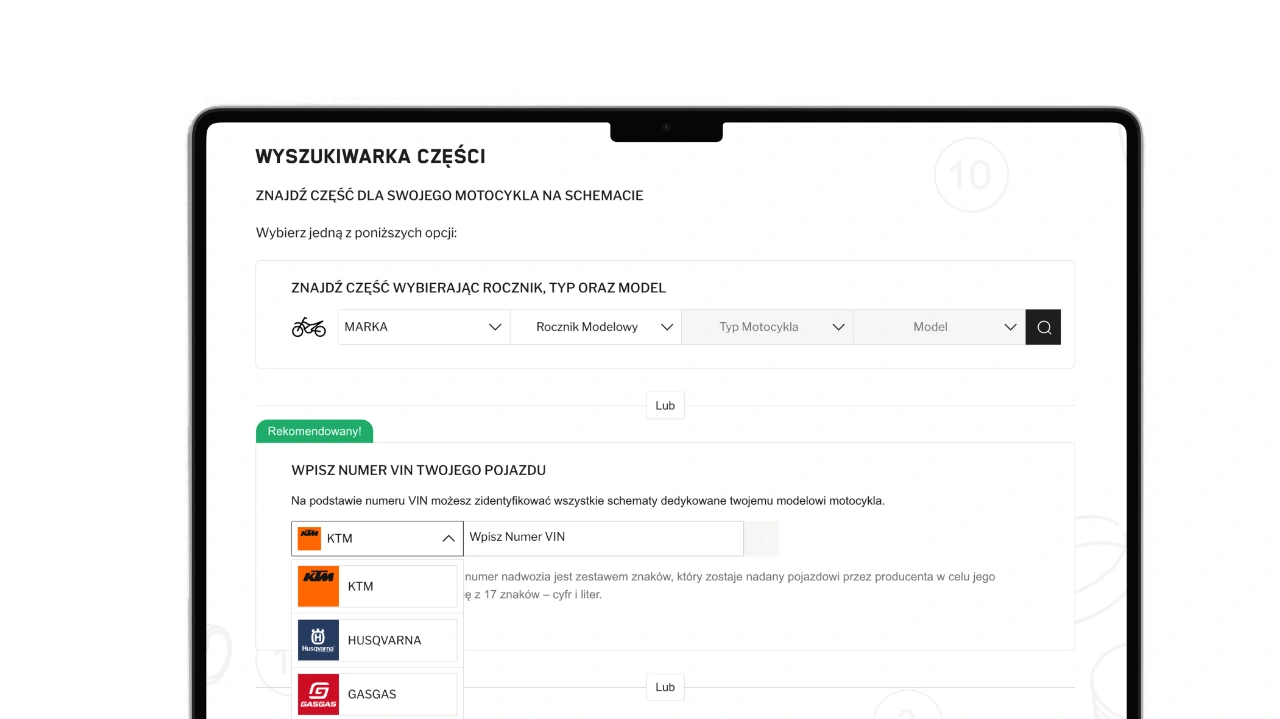The width and height of the screenshot is (1280, 719).
Task: Click the greyed VIN search button
Action: coord(761,538)
